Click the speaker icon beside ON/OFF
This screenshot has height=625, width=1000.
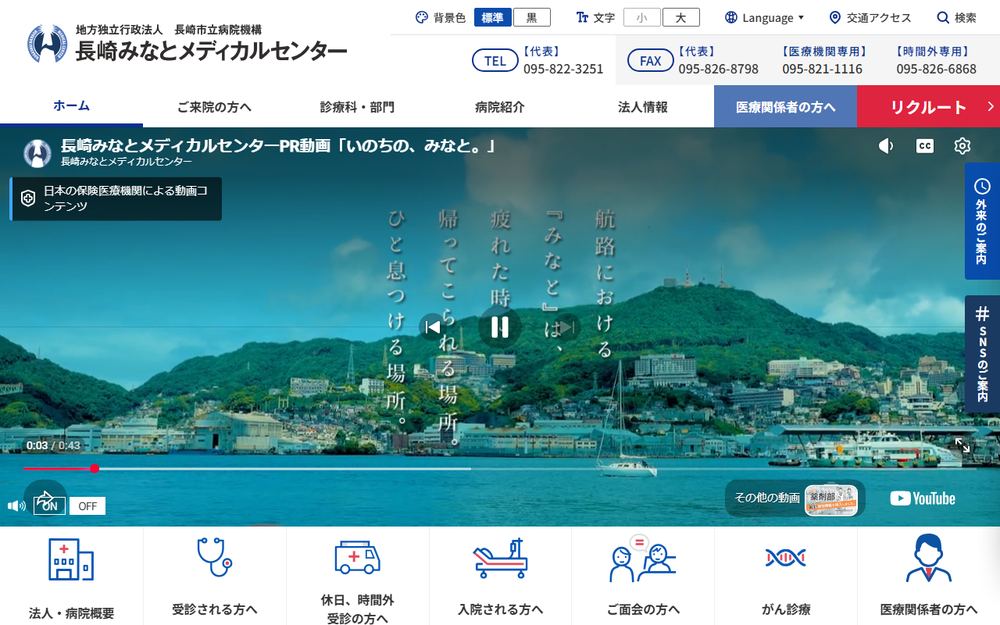click(16, 506)
